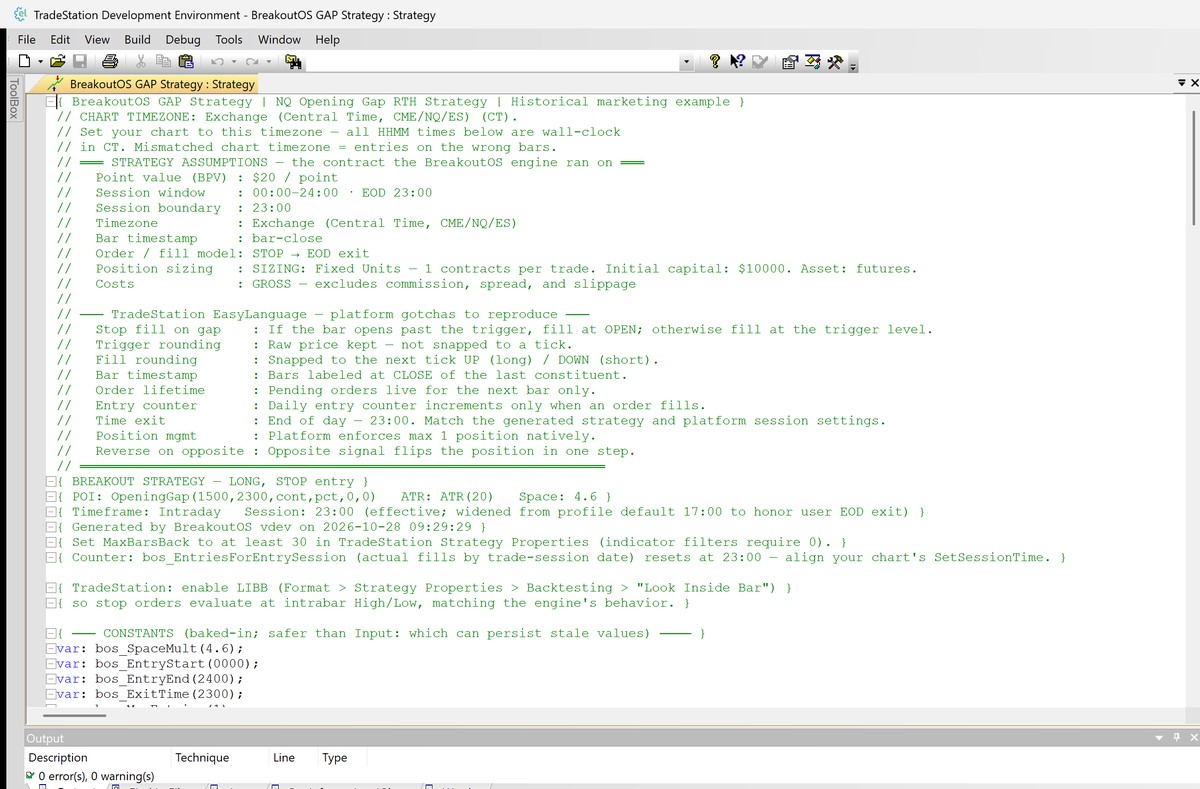Collapse the var bos_ExitTime line
The image size is (1200, 789).
pyautogui.click(x=51, y=694)
